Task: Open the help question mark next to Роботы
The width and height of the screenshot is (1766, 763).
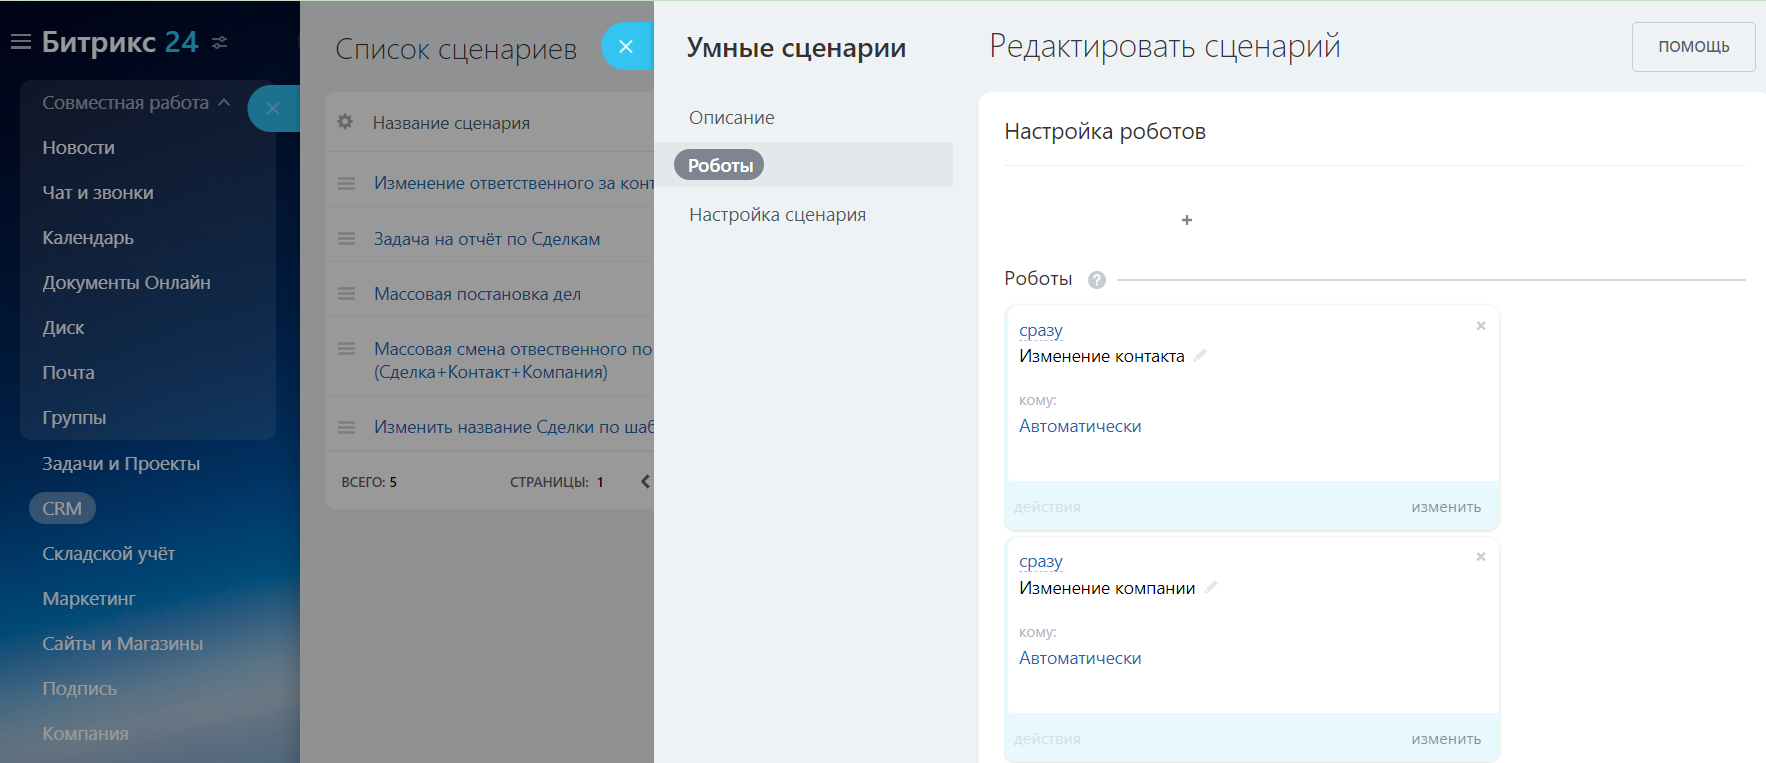Action: click(1097, 280)
